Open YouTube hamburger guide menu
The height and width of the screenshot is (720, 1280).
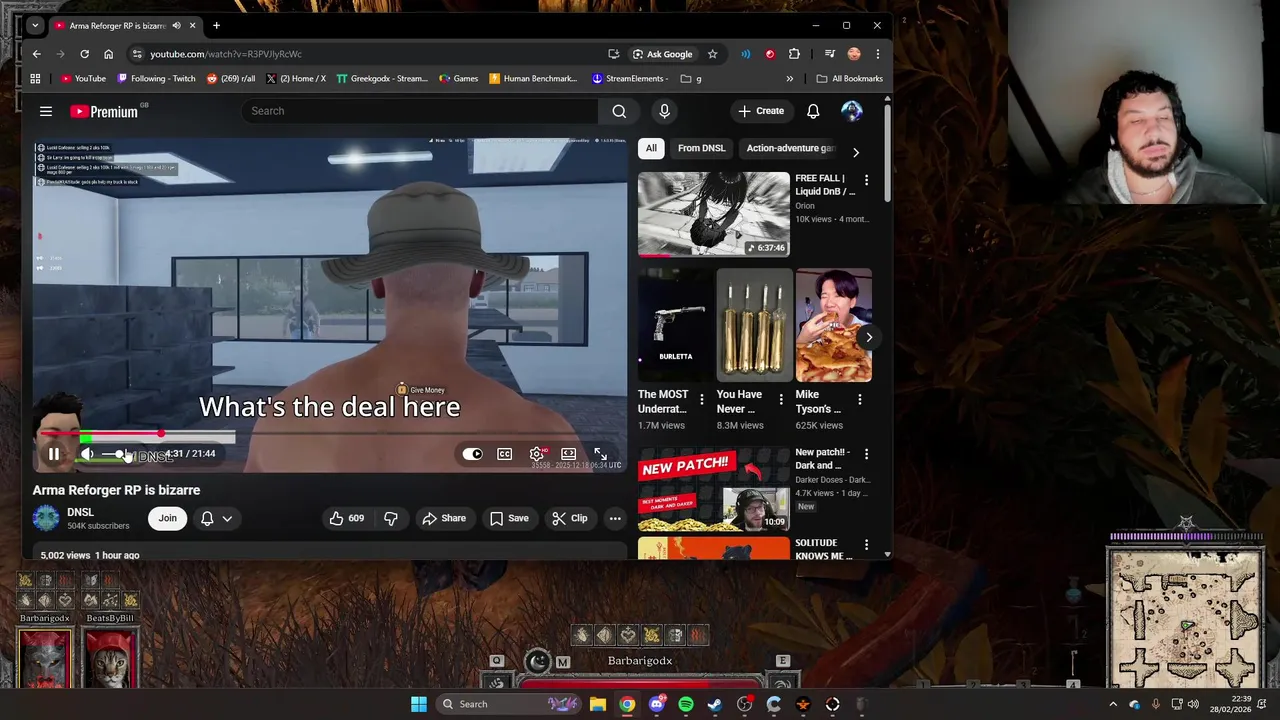[45, 111]
